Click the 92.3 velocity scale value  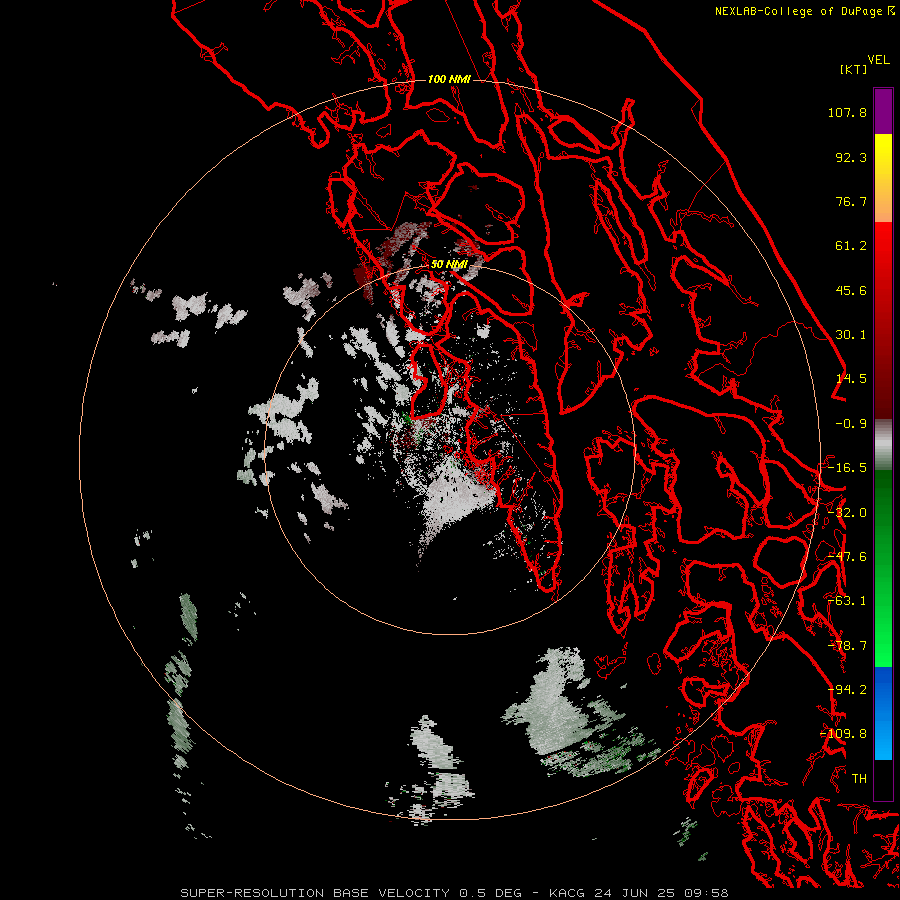pos(851,157)
